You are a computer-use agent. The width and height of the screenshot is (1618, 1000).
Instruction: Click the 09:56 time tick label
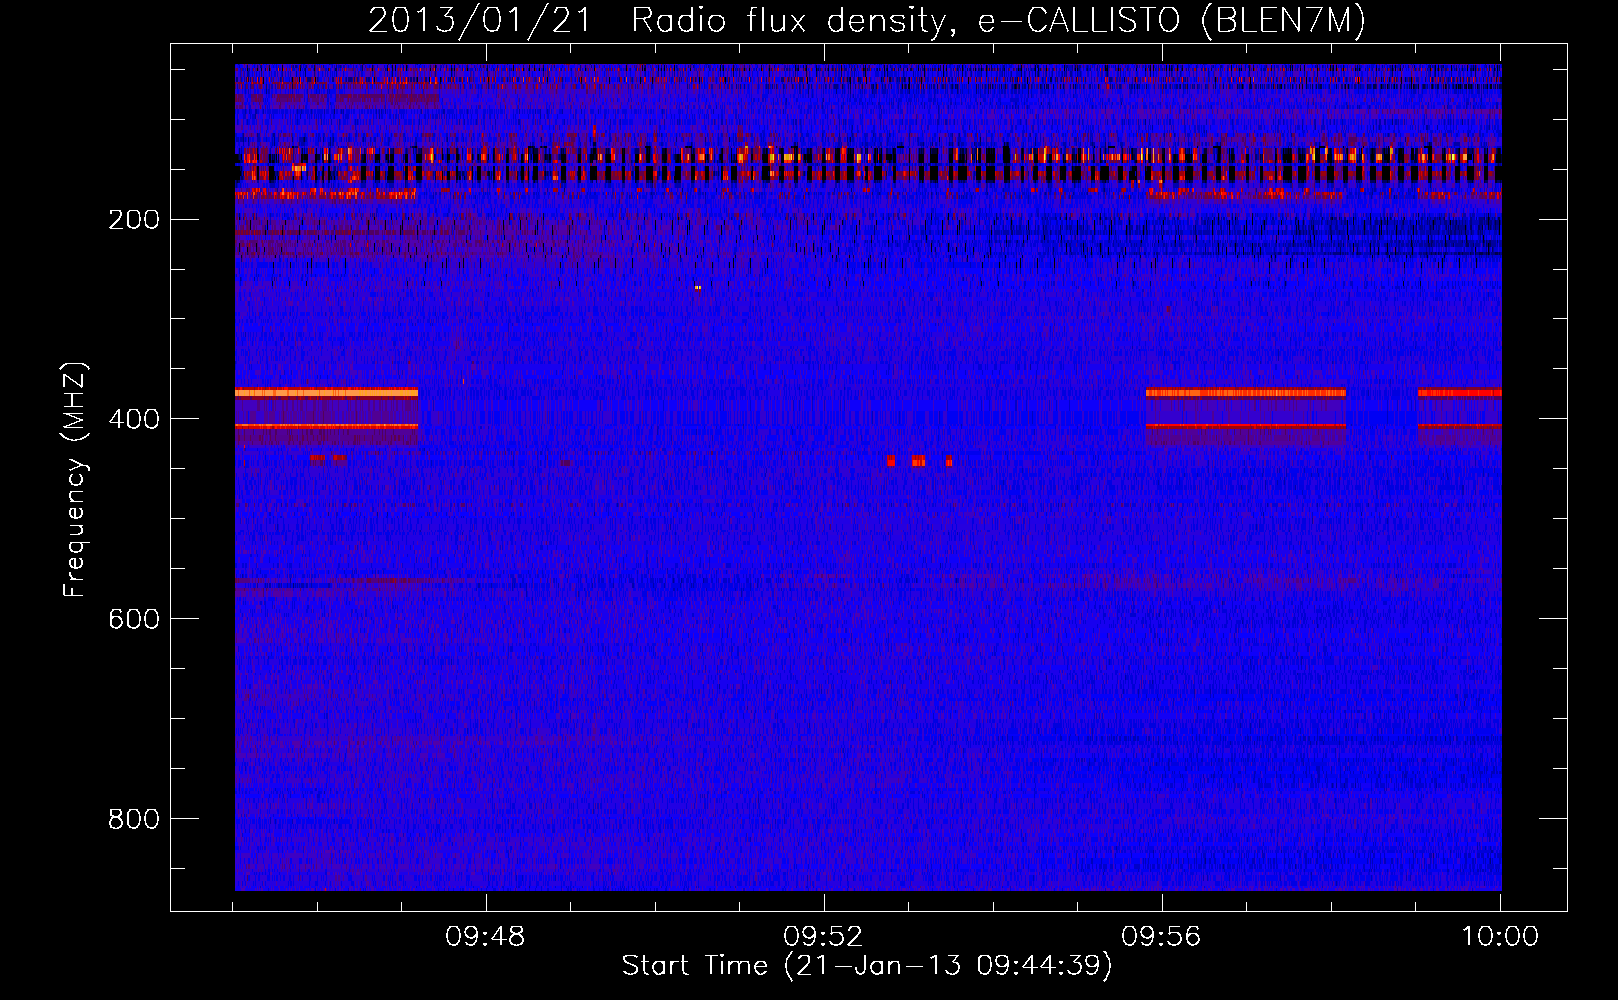[x=1161, y=937]
